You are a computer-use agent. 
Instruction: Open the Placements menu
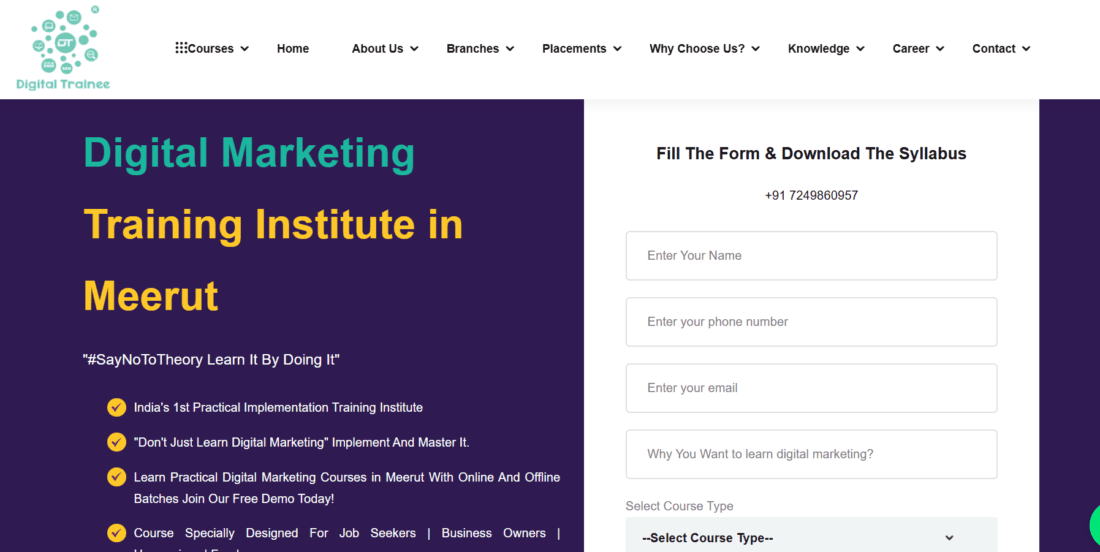point(574,49)
